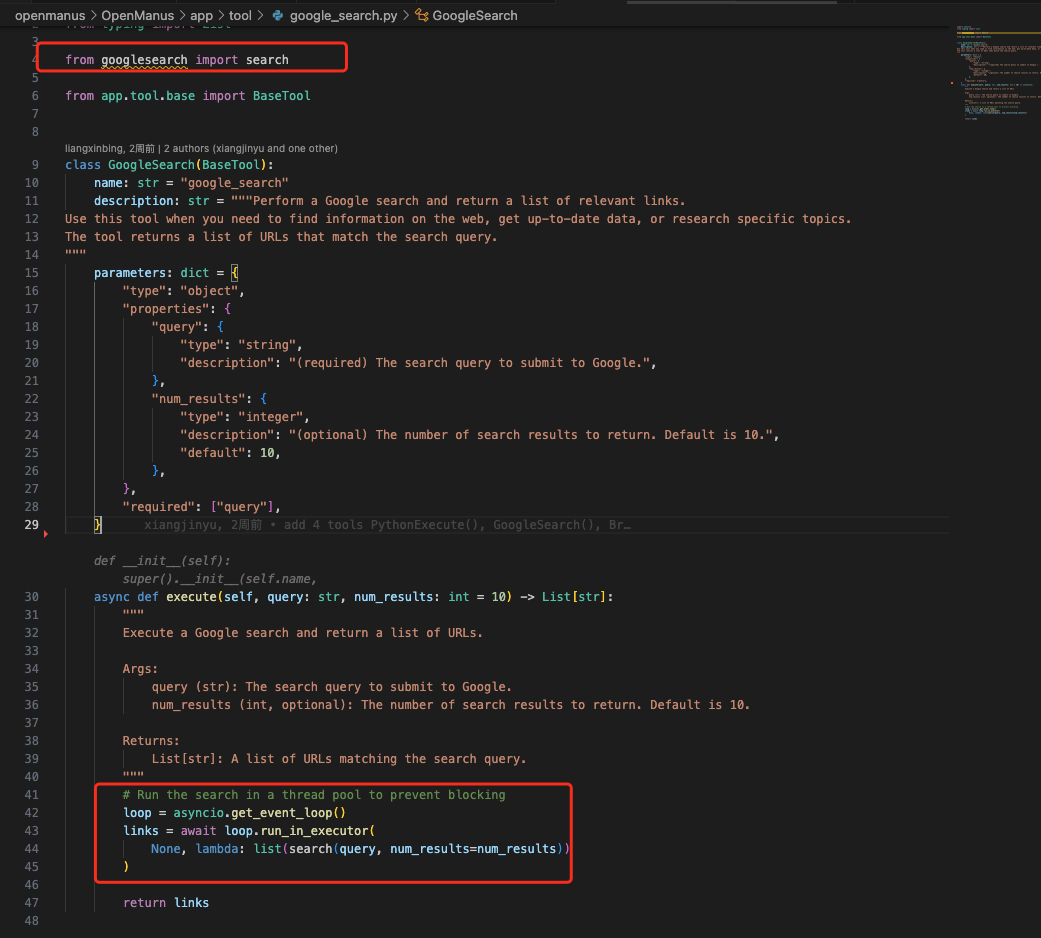This screenshot has height=938, width=1041.
Task: Open the app breadcrumb dropdown
Action: 201,15
